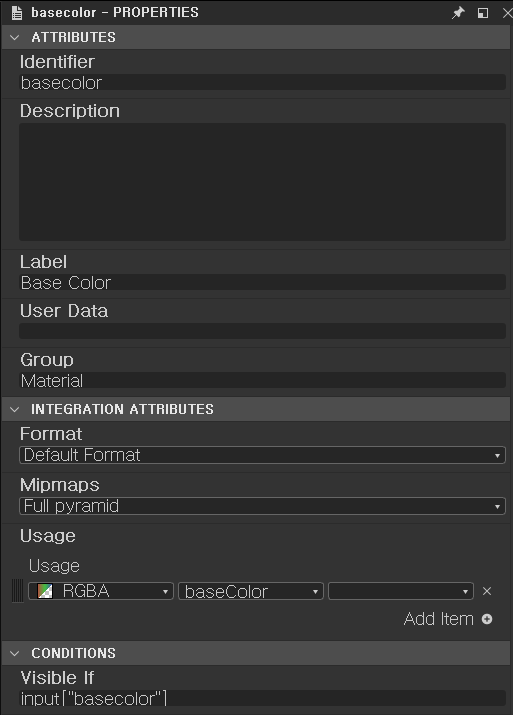Remove the RGBA usage item with X

(487, 591)
